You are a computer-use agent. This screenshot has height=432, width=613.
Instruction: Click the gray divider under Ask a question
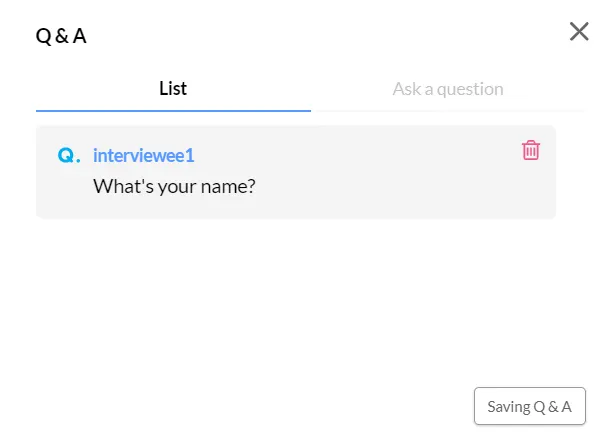tap(447, 110)
